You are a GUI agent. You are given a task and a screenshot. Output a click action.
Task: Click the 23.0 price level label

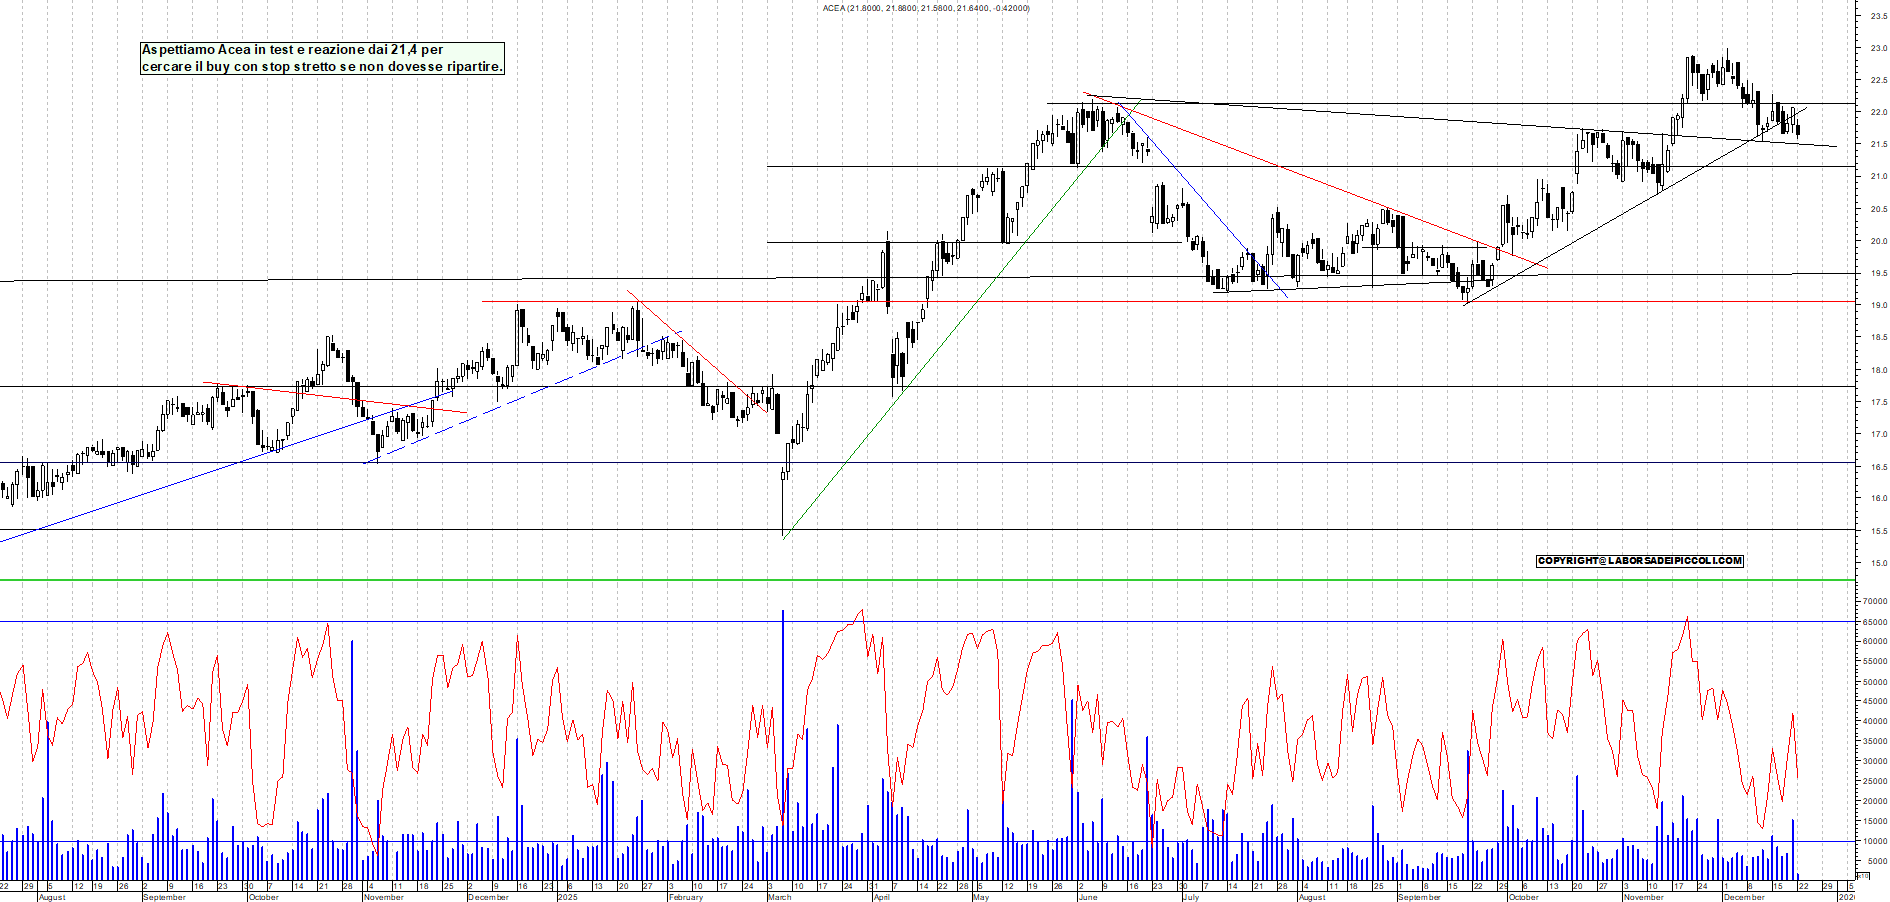coord(1878,48)
